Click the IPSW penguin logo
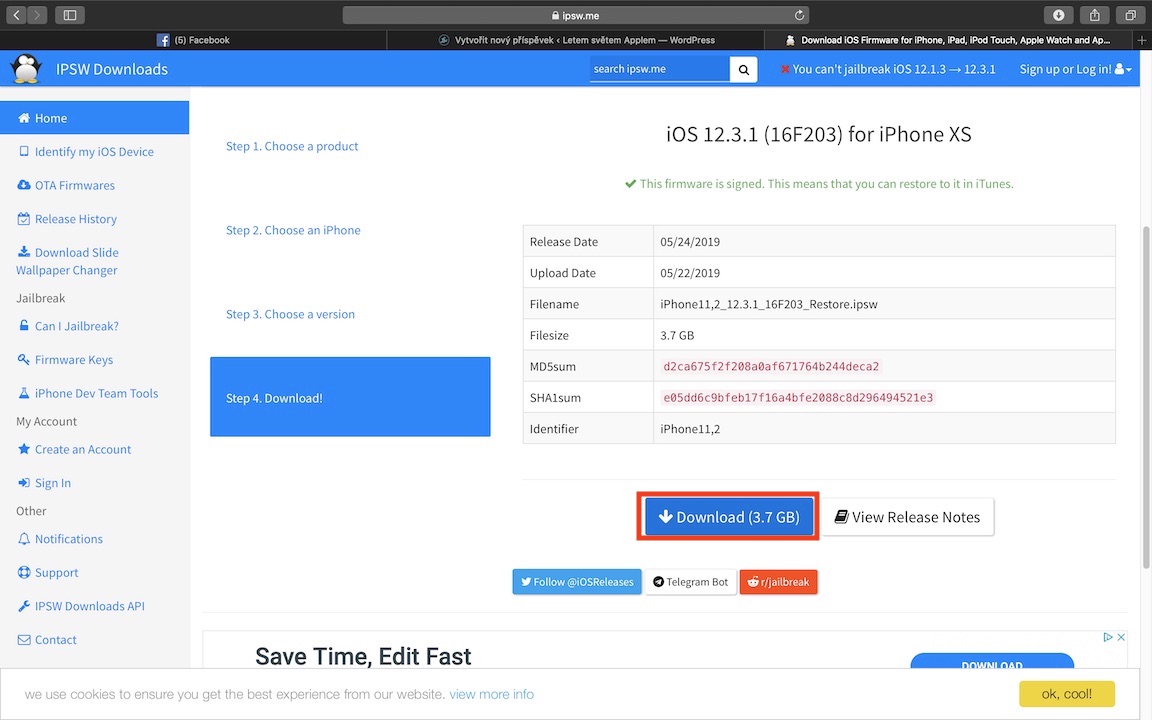 [x=26, y=68]
